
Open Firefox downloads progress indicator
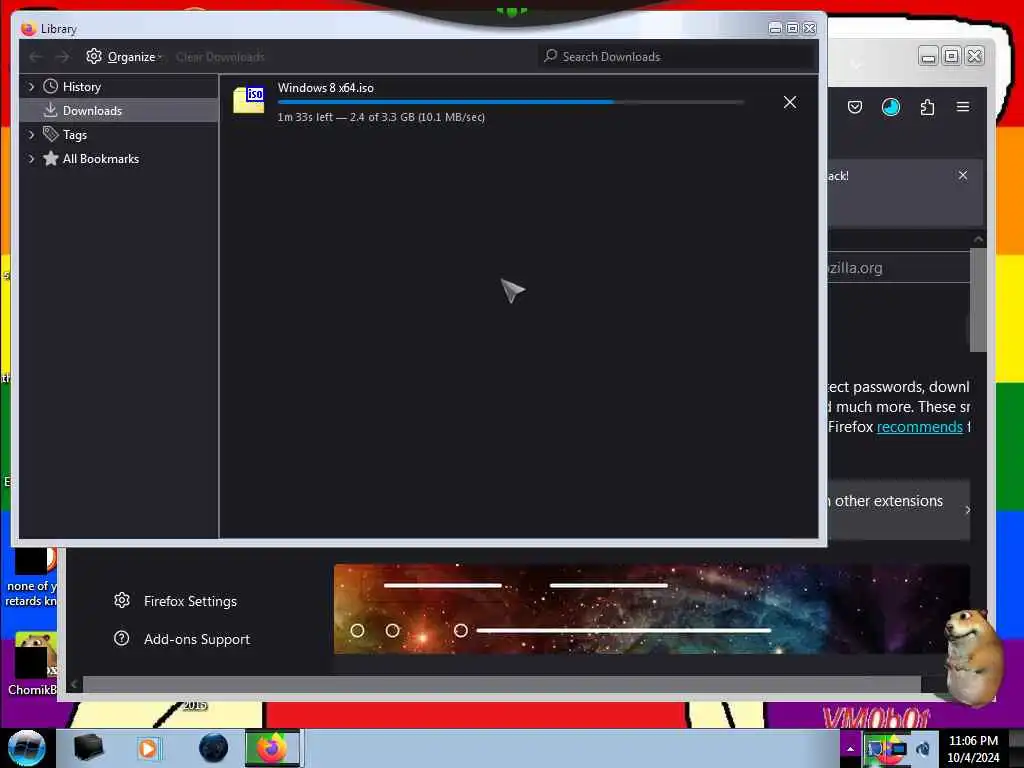[x=891, y=107]
